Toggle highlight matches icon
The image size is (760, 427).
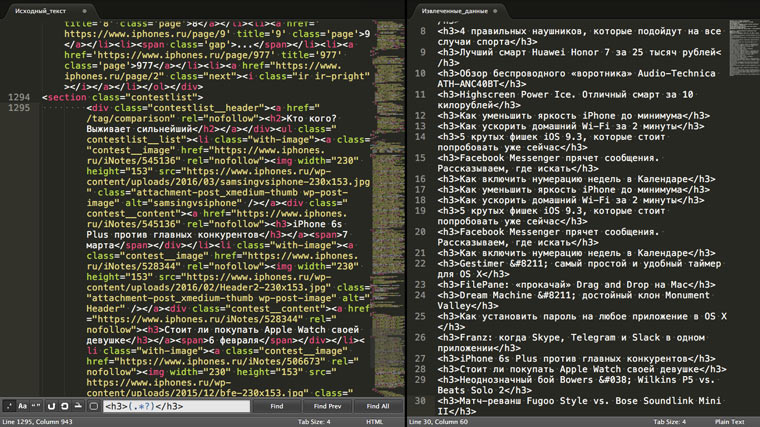coord(79,406)
